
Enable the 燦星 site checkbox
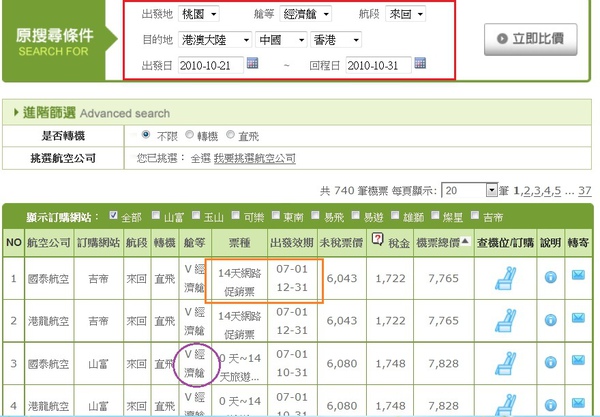(x=435, y=215)
